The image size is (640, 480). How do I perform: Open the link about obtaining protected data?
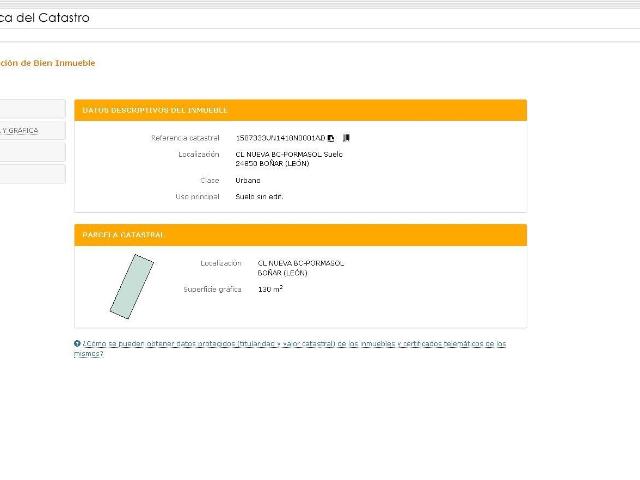coord(290,349)
